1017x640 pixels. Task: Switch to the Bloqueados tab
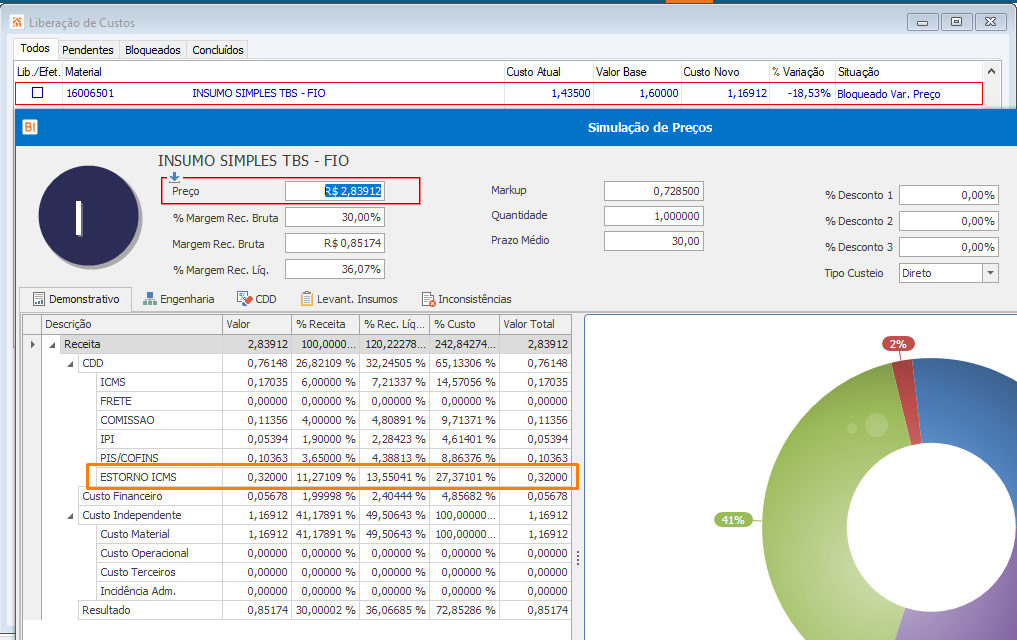tap(152, 50)
